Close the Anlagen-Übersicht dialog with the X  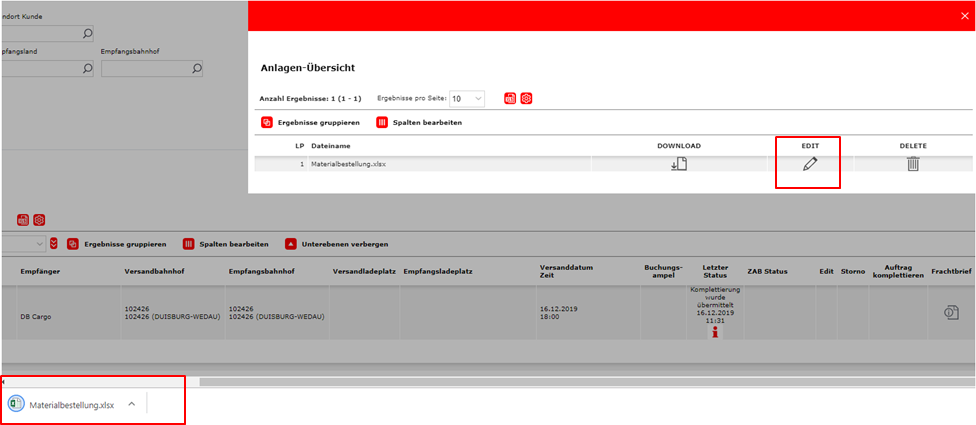(x=965, y=16)
